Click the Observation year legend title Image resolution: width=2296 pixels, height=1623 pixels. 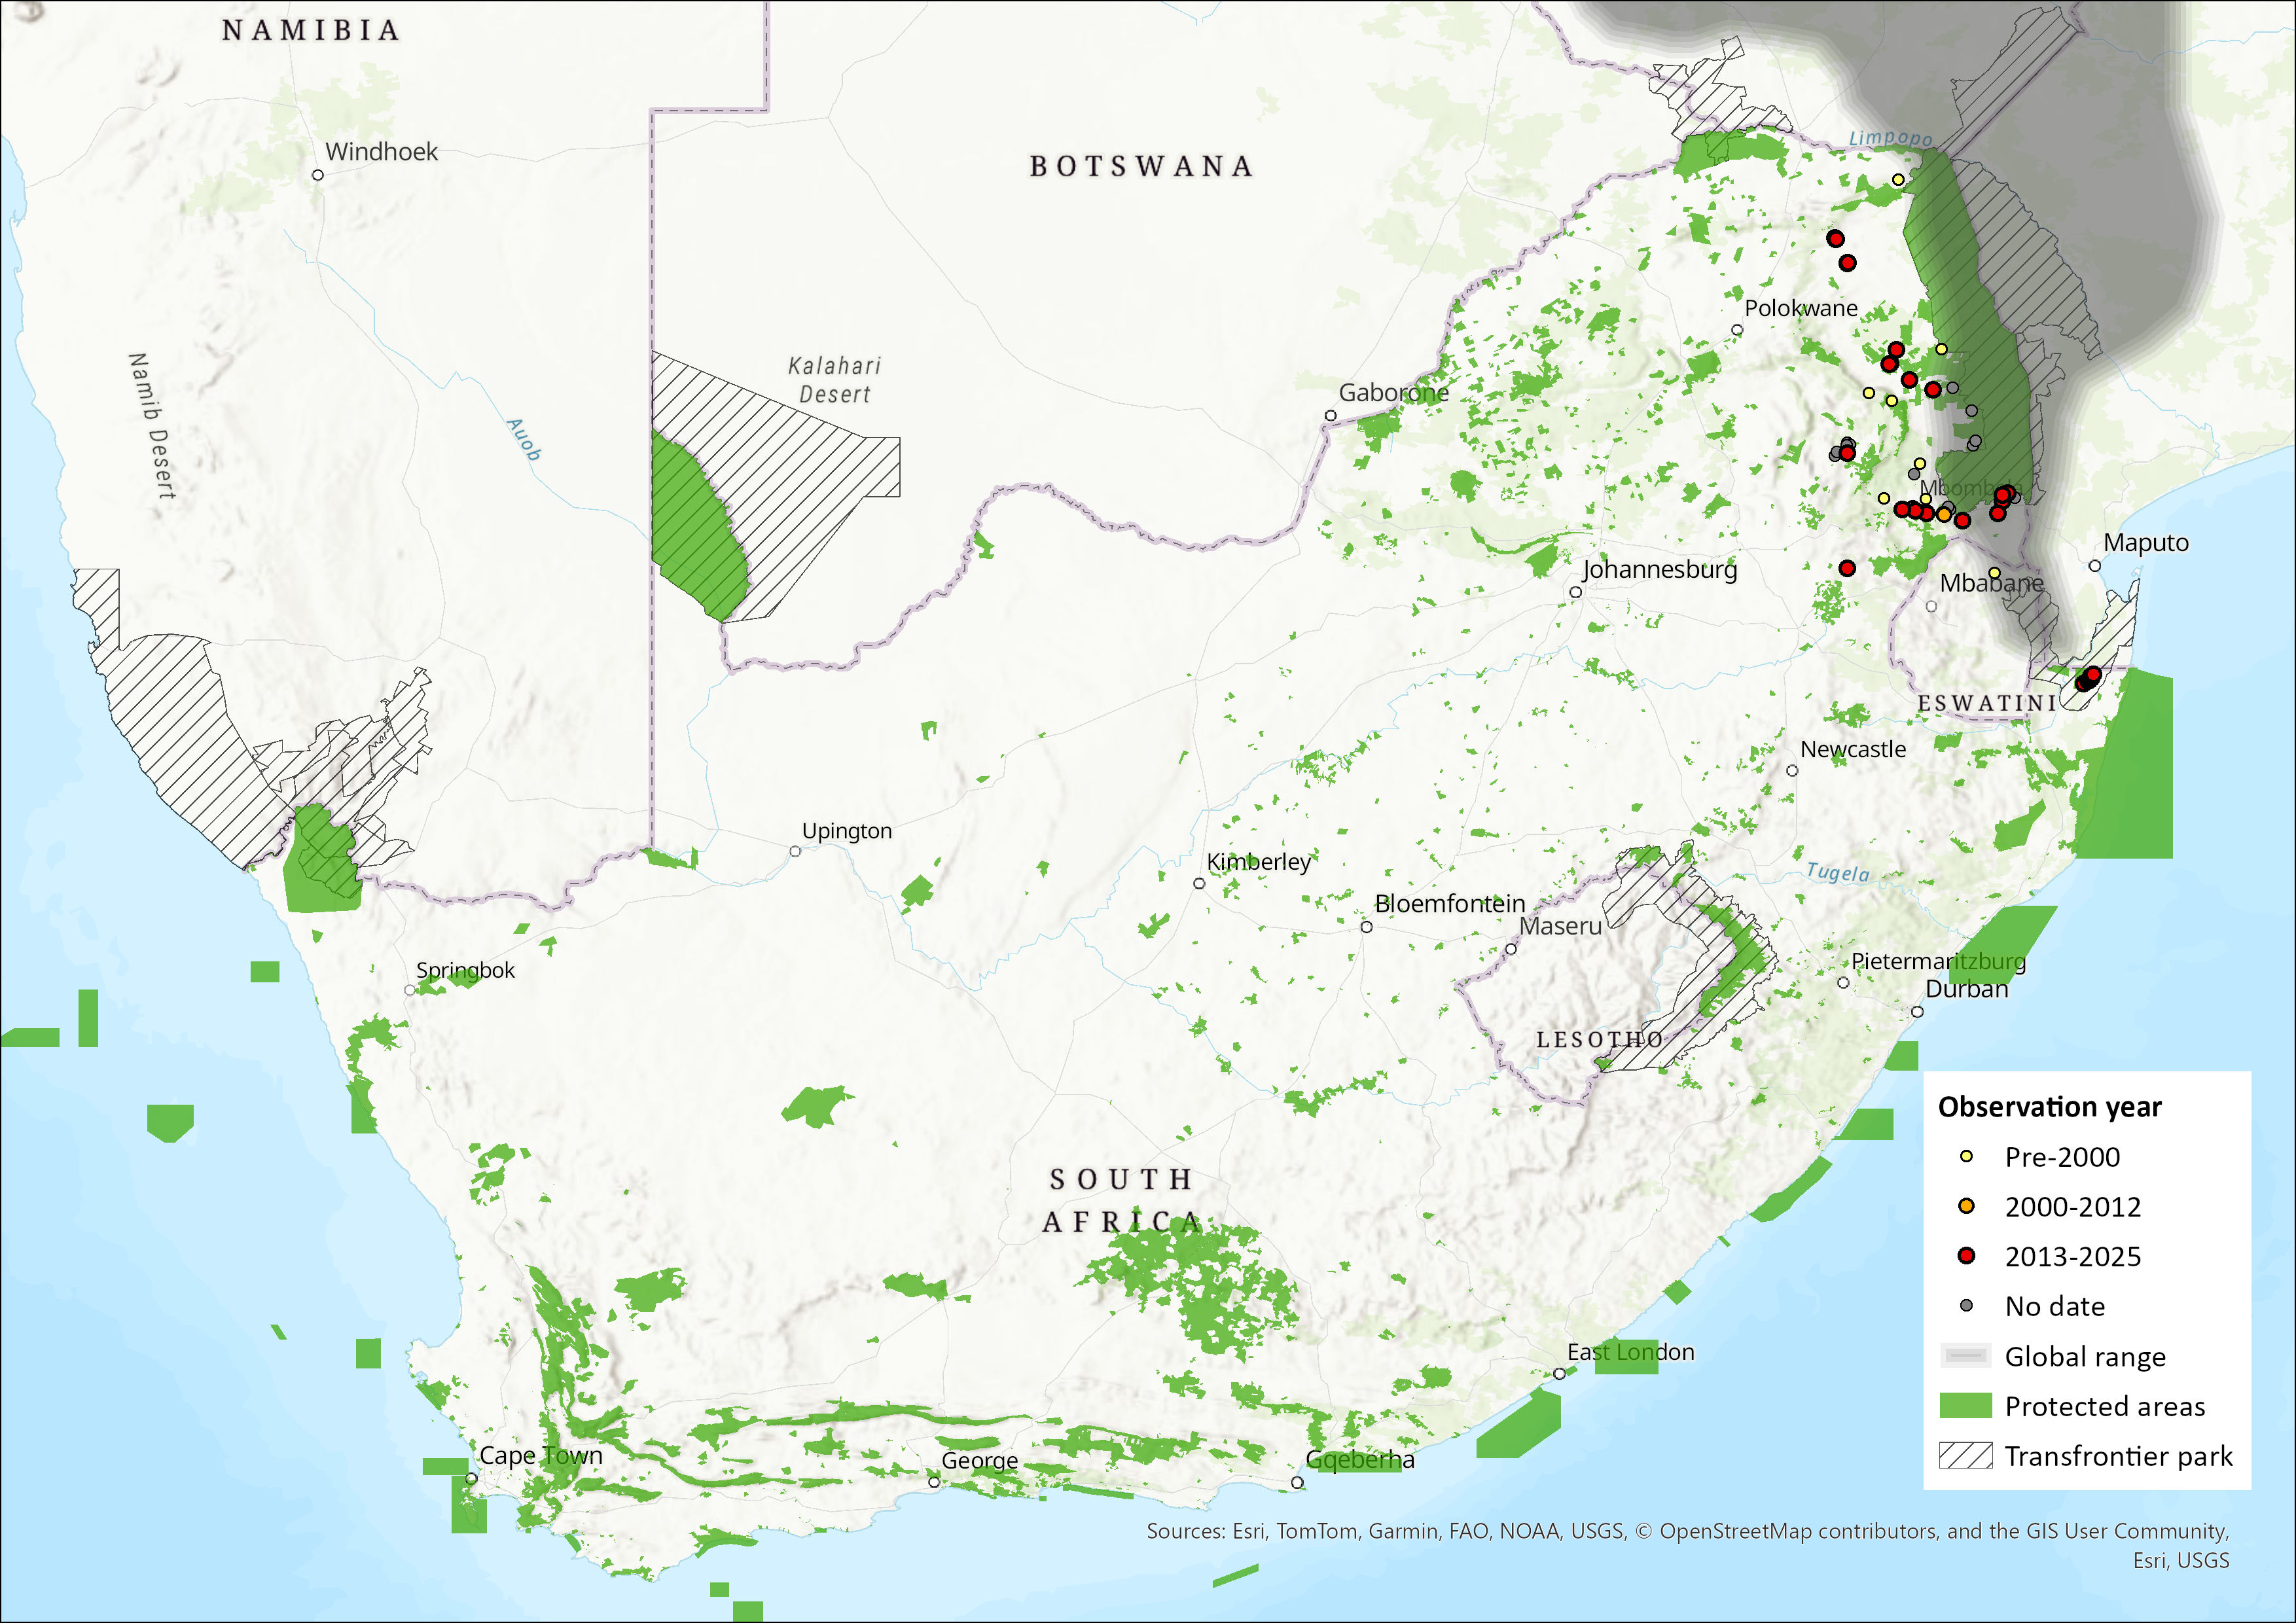(2049, 1107)
